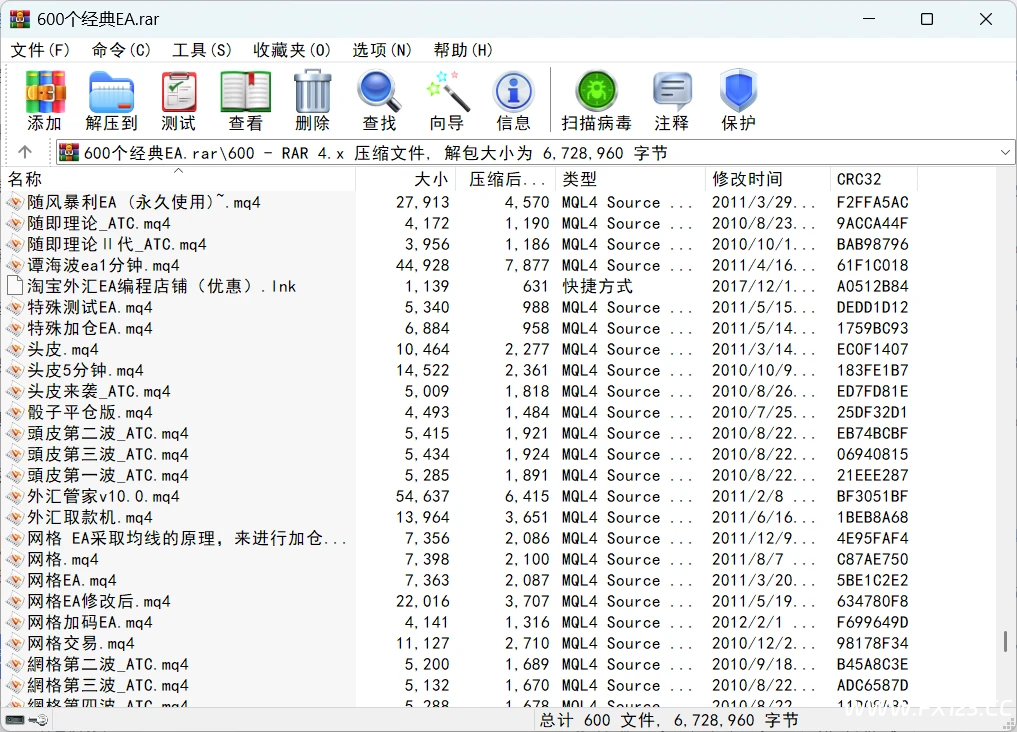The width and height of the screenshot is (1017, 732).
Task: Expand the archive path dropdown arrow
Action: [x=1005, y=152]
